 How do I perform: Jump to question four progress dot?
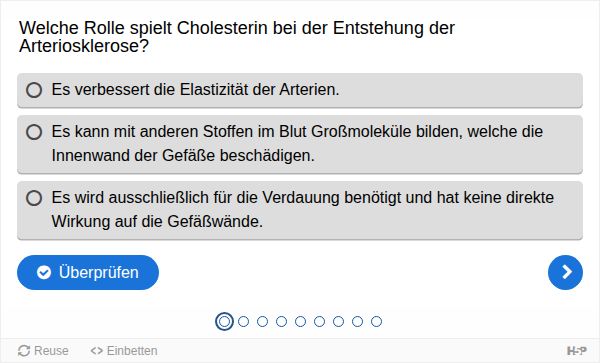(x=281, y=321)
